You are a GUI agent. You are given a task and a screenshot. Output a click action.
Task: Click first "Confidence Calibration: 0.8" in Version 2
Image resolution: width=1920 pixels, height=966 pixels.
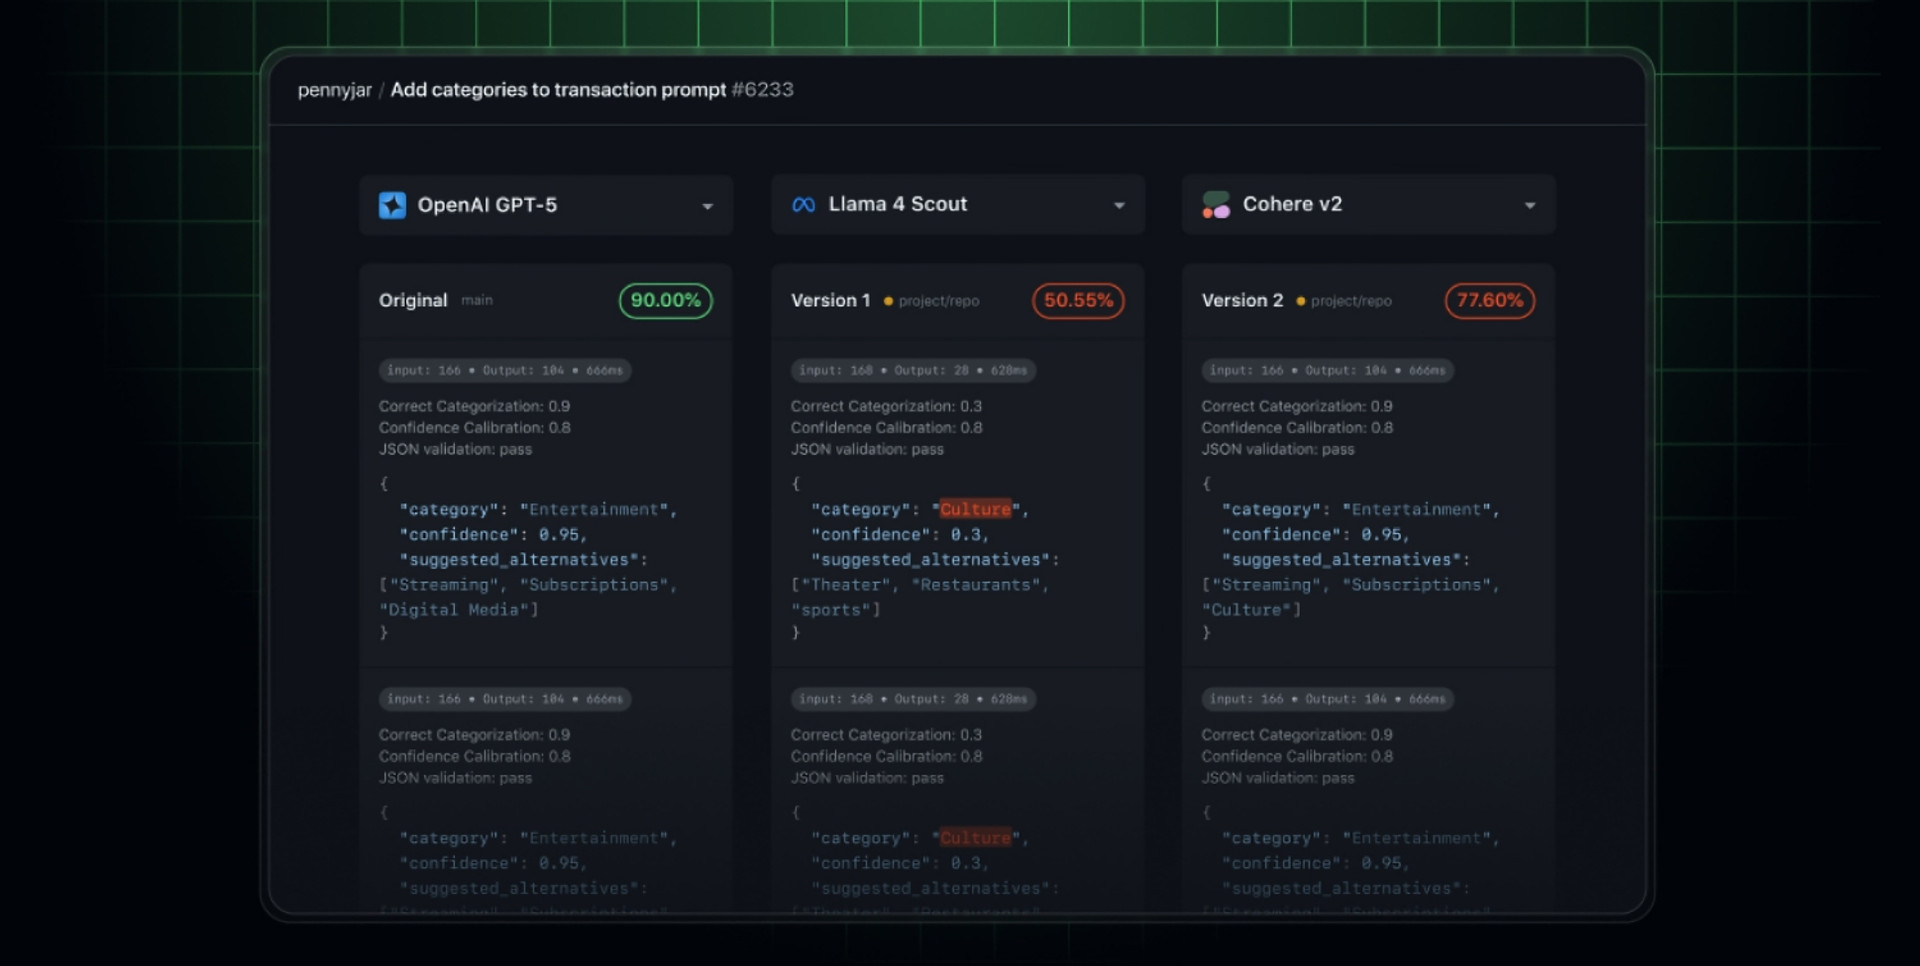click(x=1297, y=428)
